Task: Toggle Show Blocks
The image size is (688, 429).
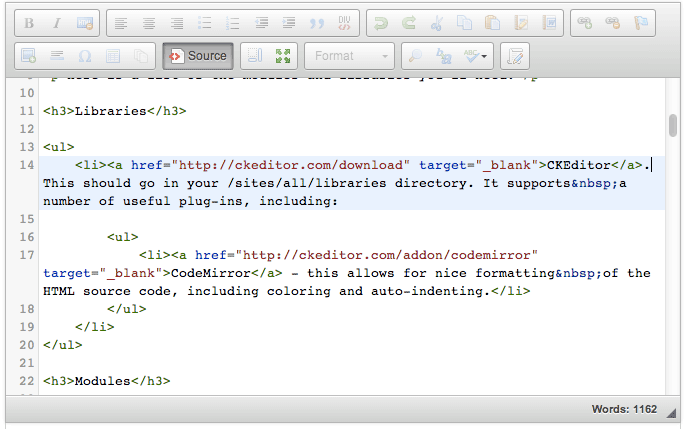Action: click(255, 56)
